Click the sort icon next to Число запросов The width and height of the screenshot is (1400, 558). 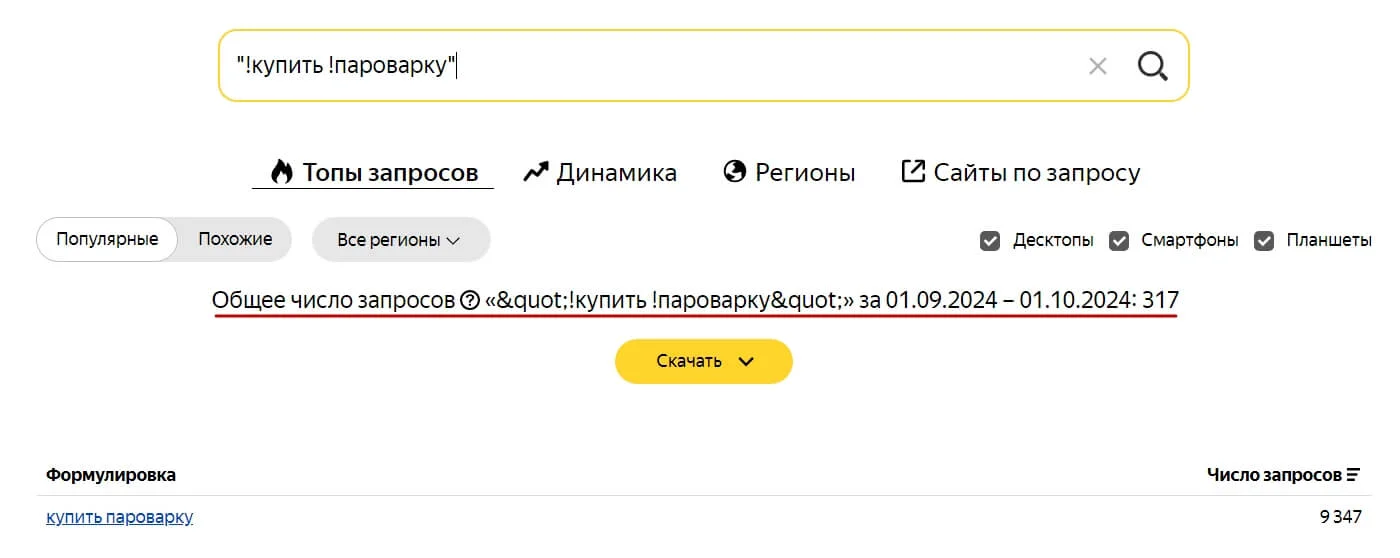pos(1353,474)
